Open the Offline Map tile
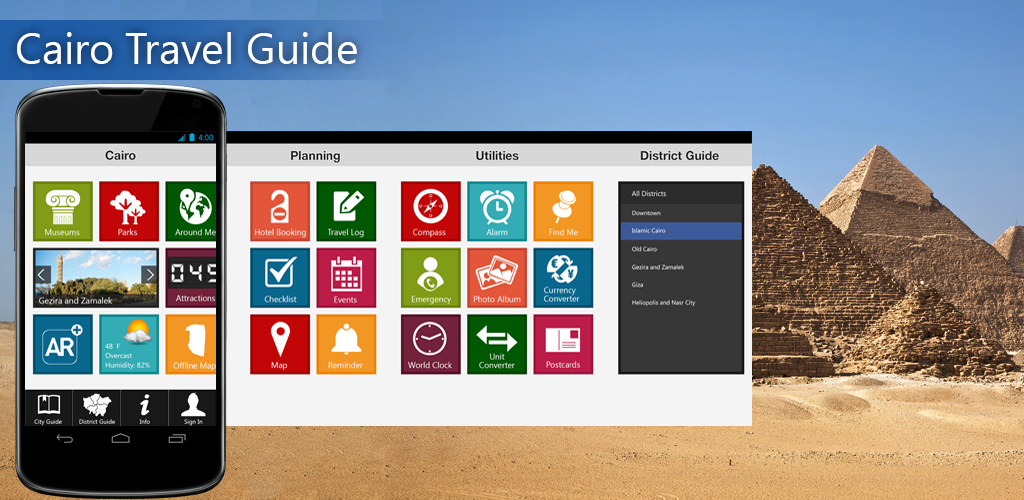The height and width of the screenshot is (500, 1024). click(x=191, y=345)
